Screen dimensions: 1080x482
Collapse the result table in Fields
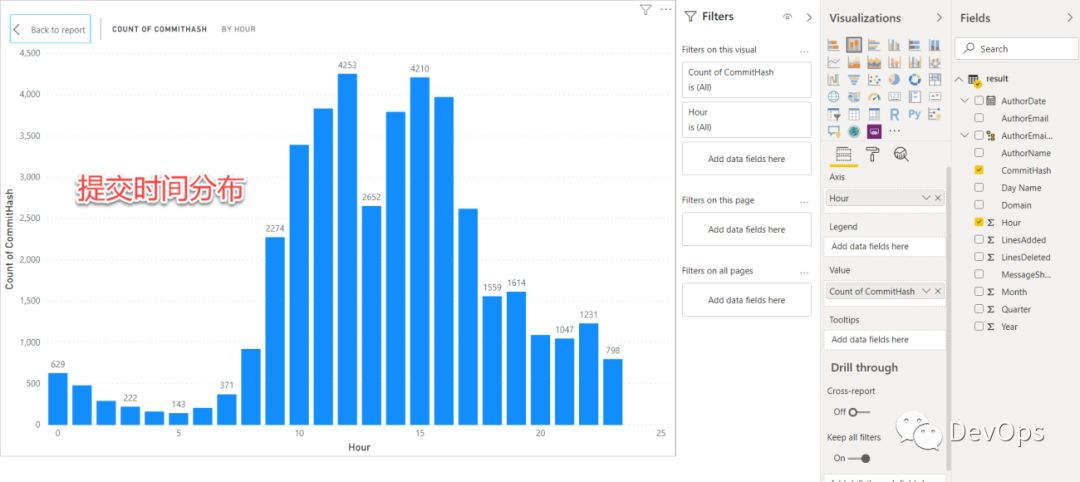[959, 79]
